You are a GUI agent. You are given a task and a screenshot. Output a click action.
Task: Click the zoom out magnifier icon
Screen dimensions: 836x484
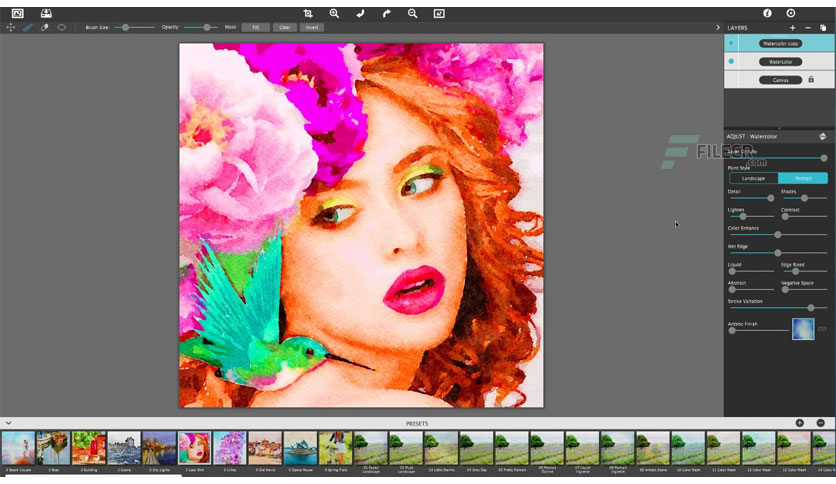[x=413, y=13]
